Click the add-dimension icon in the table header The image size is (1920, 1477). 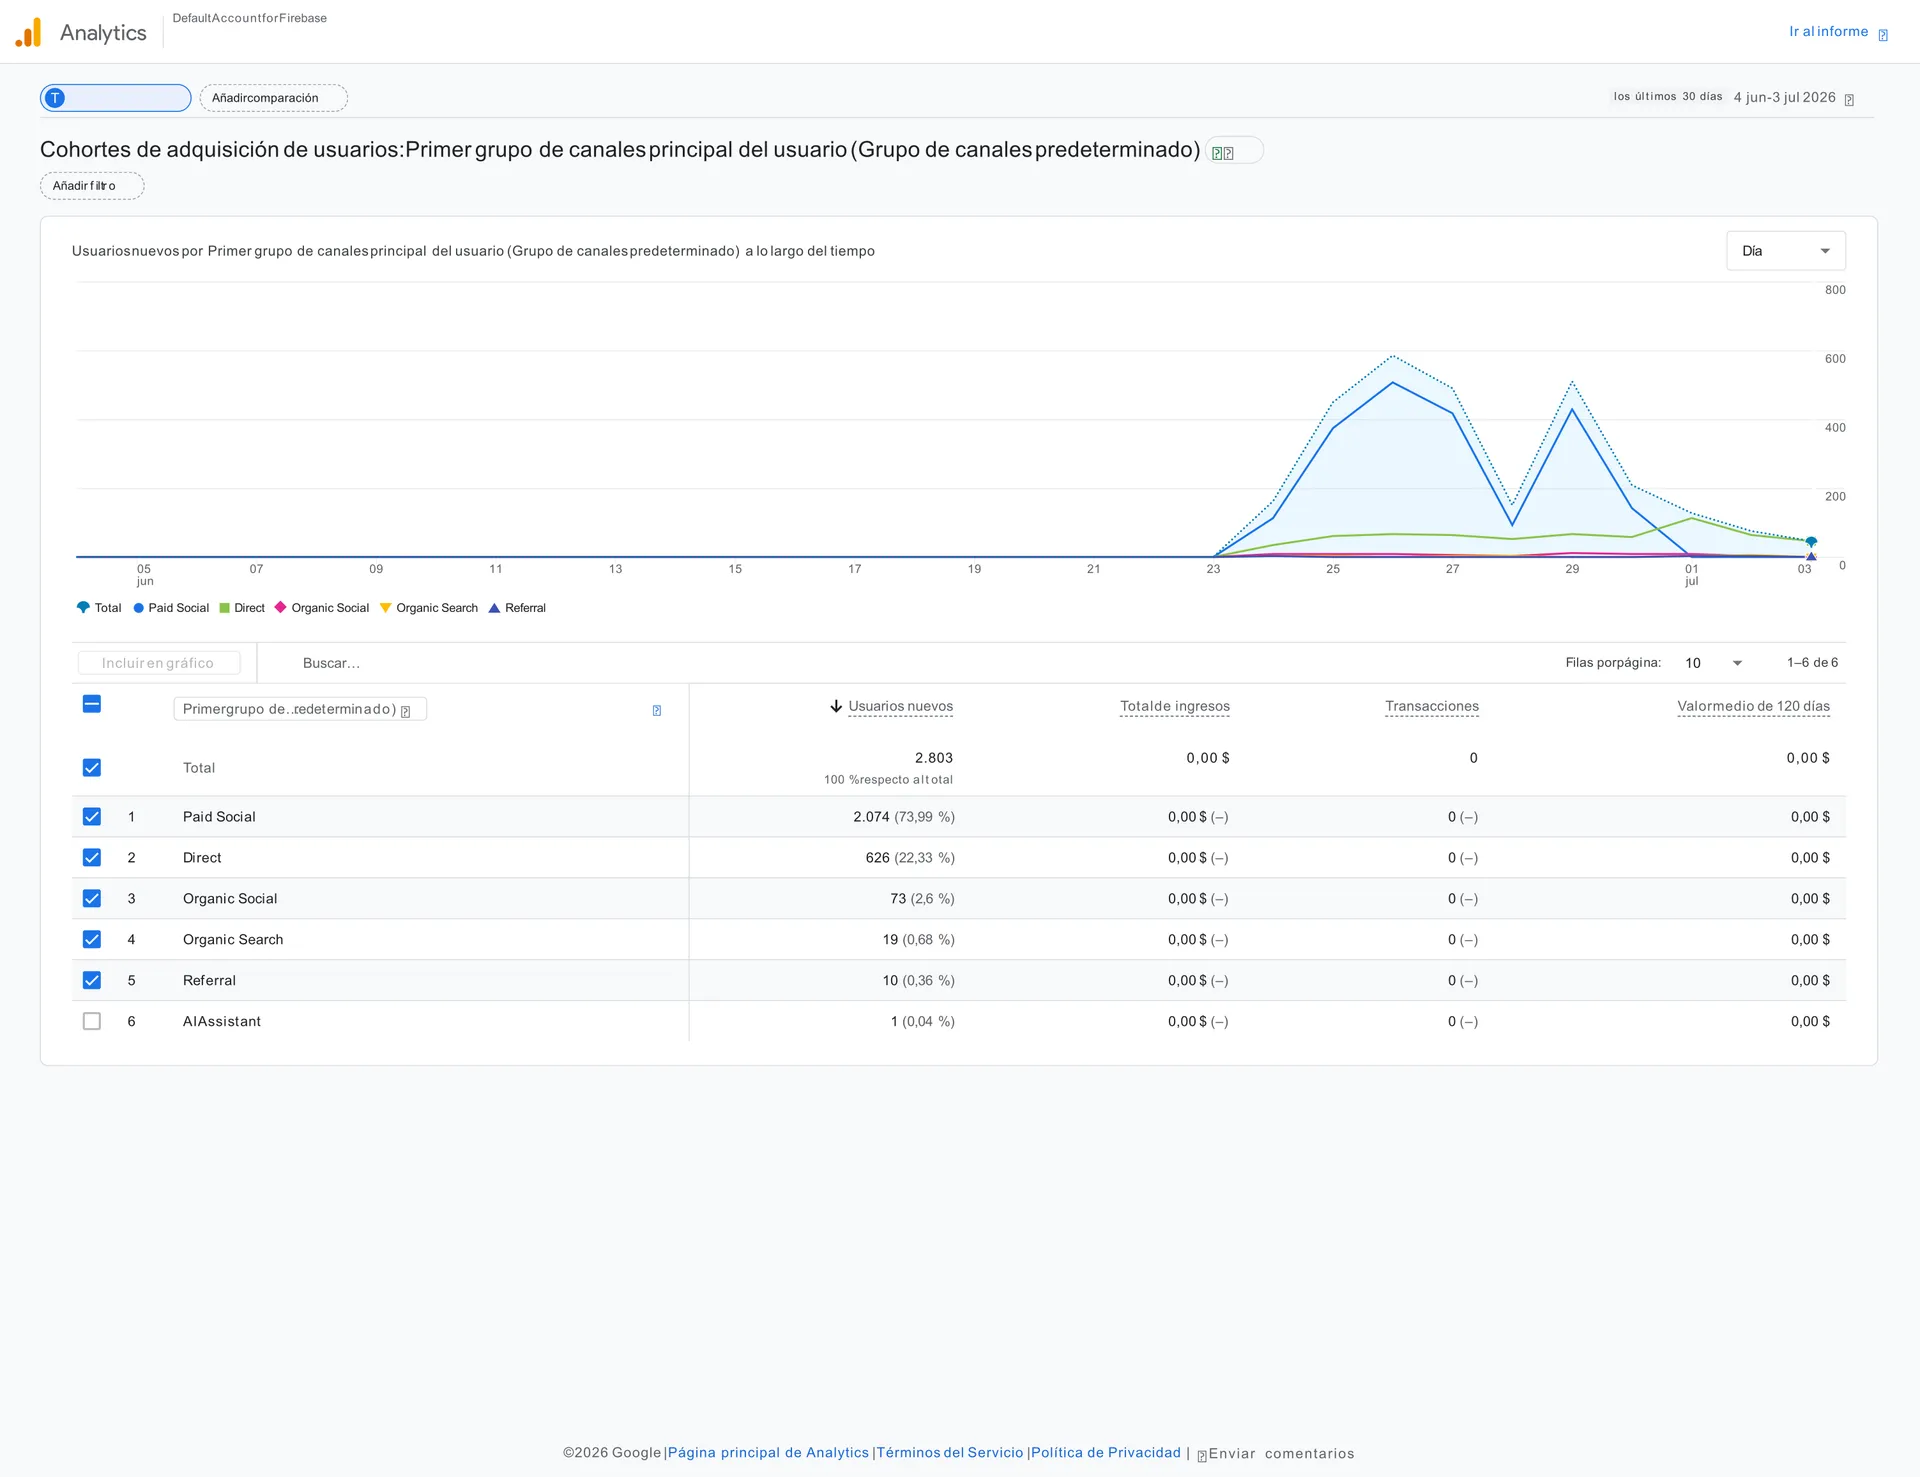click(657, 711)
